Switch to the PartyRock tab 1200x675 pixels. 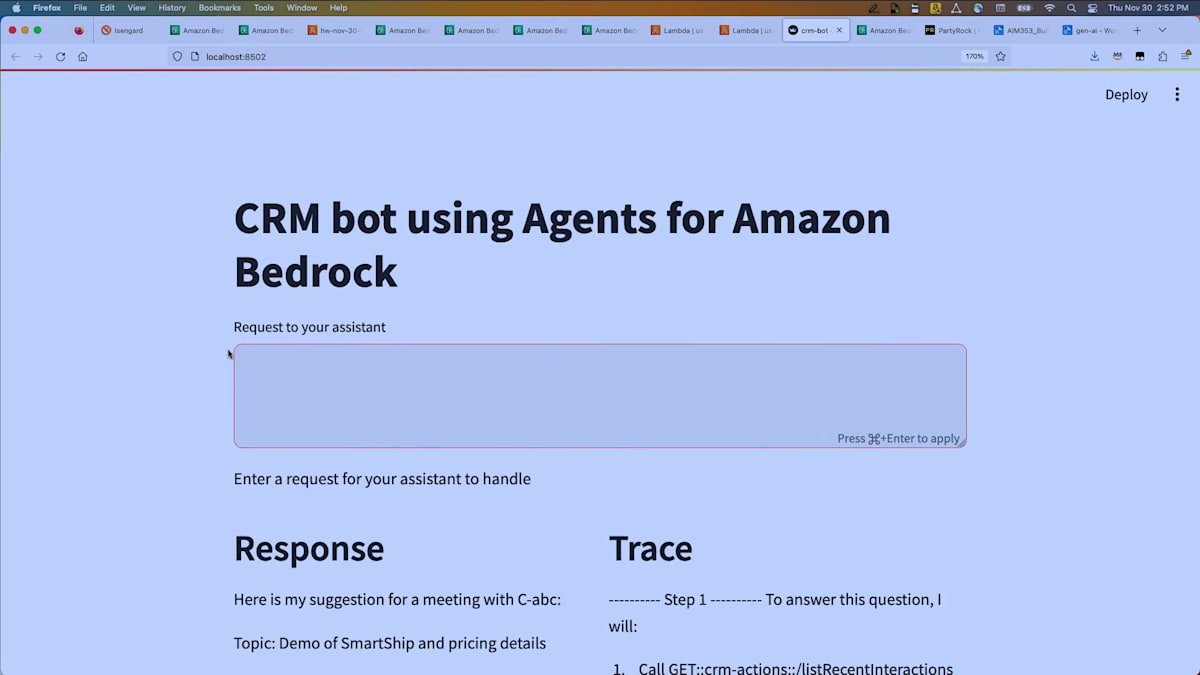952,30
